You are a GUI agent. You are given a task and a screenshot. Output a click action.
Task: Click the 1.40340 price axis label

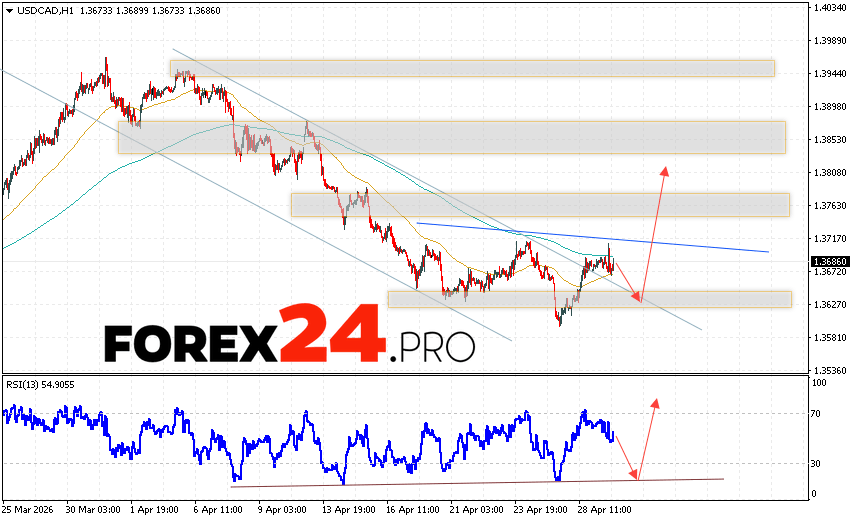point(828,8)
